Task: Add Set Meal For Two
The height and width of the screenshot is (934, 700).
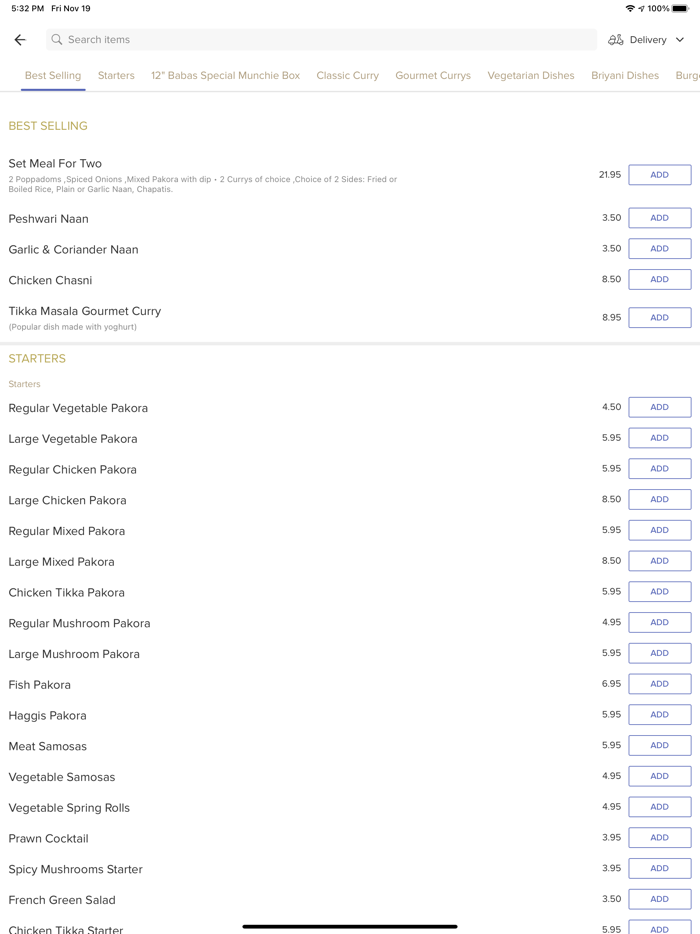Action: (659, 175)
